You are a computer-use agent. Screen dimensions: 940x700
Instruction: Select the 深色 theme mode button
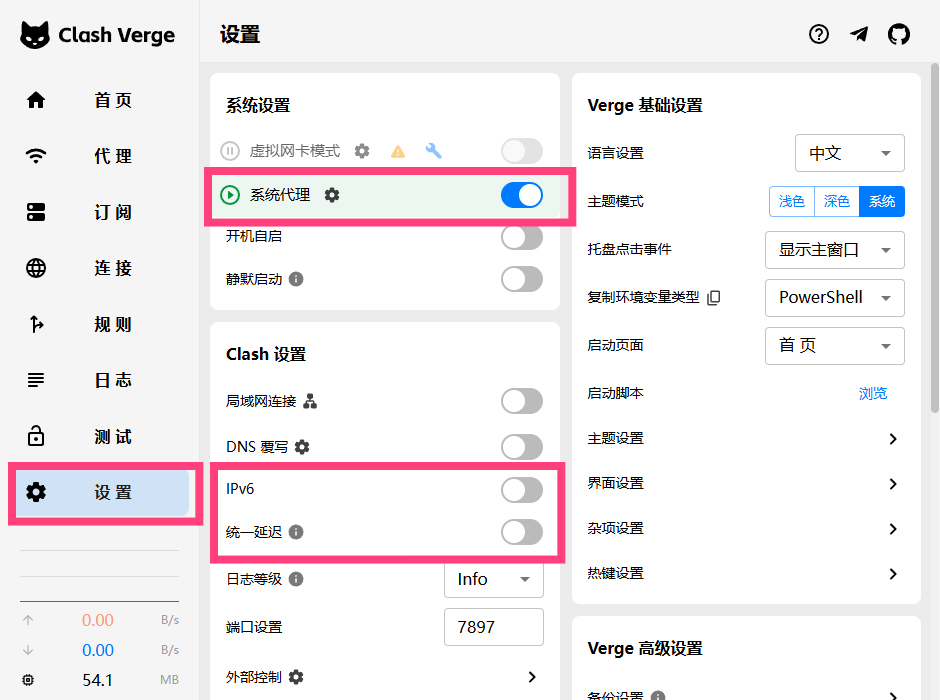tap(836, 201)
